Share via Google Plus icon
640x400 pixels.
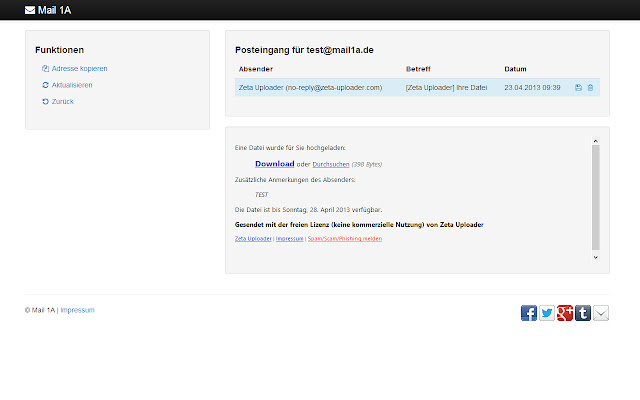click(x=564, y=313)
